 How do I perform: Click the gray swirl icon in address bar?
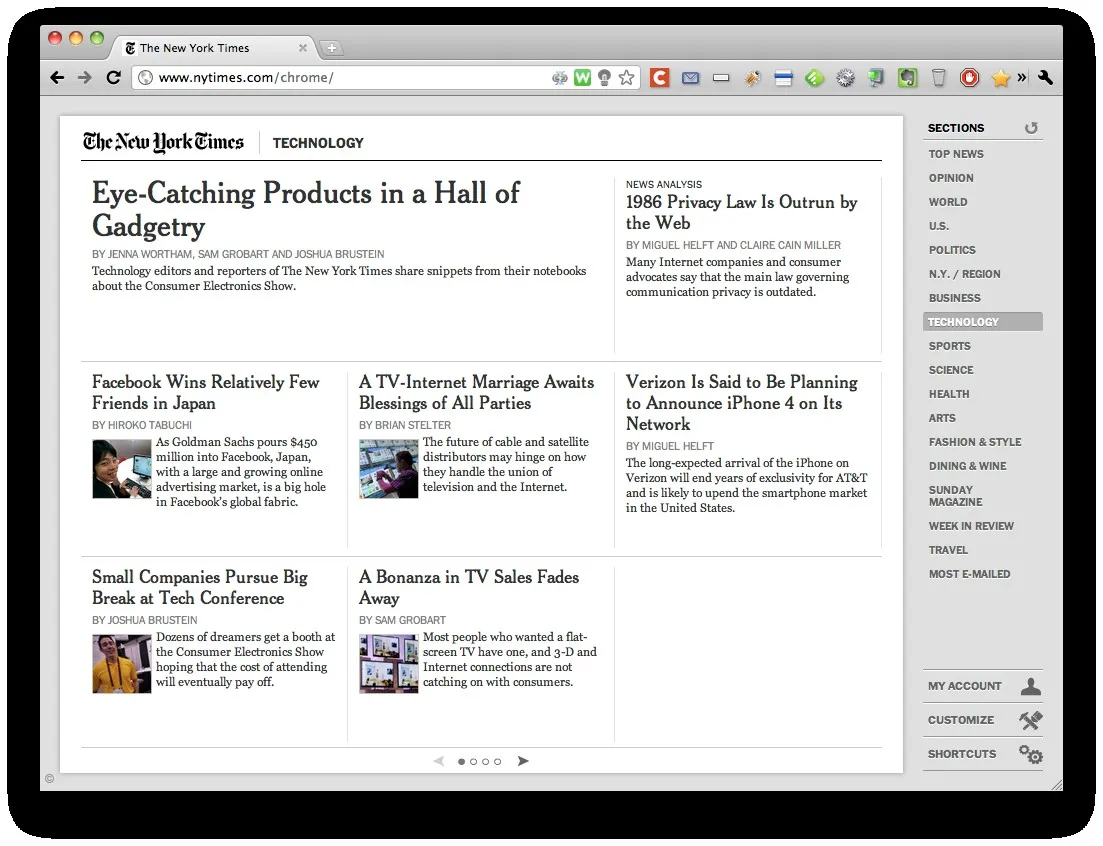click(560, 77)
